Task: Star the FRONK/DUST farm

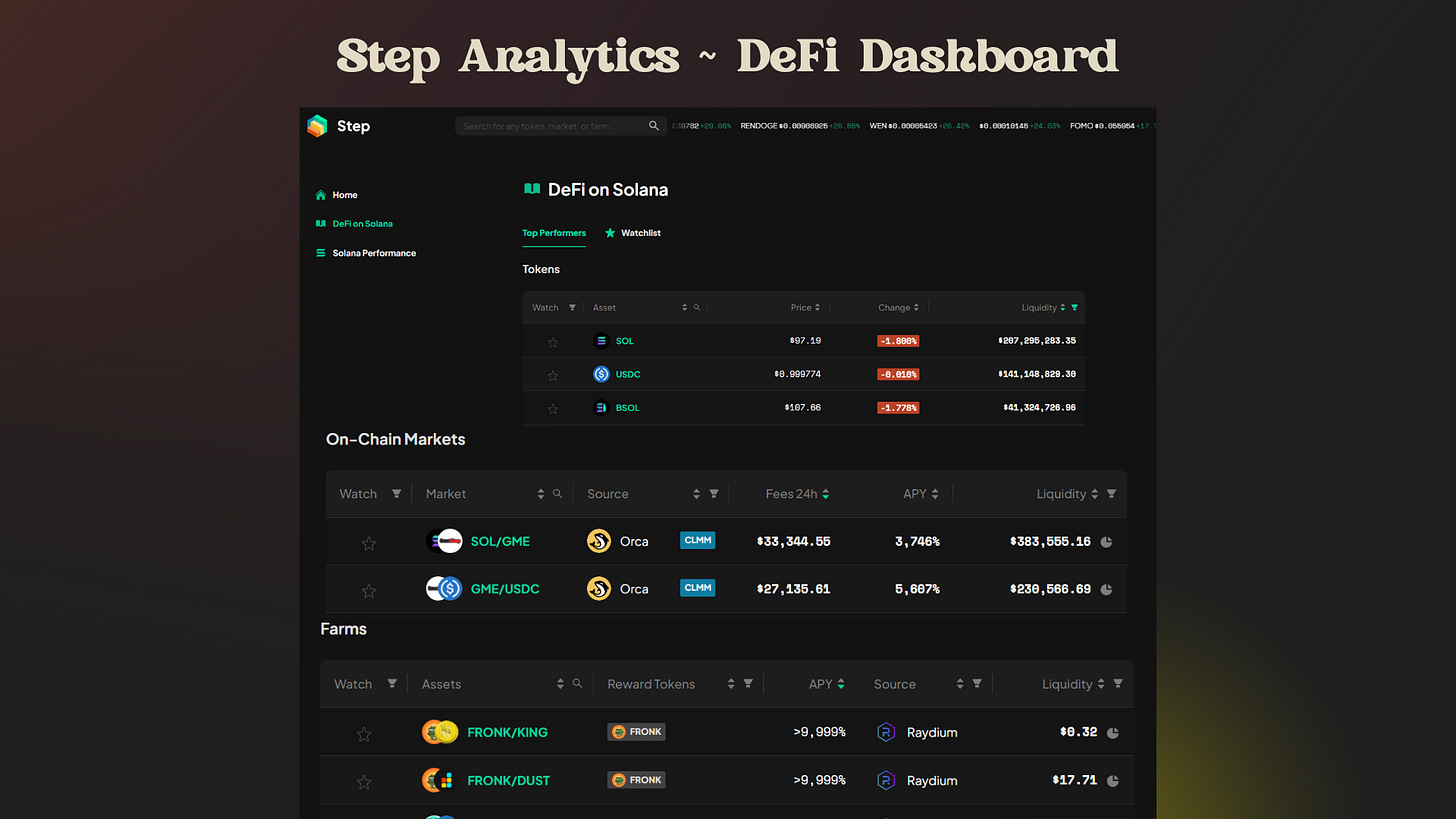Action: pos(364,782)
